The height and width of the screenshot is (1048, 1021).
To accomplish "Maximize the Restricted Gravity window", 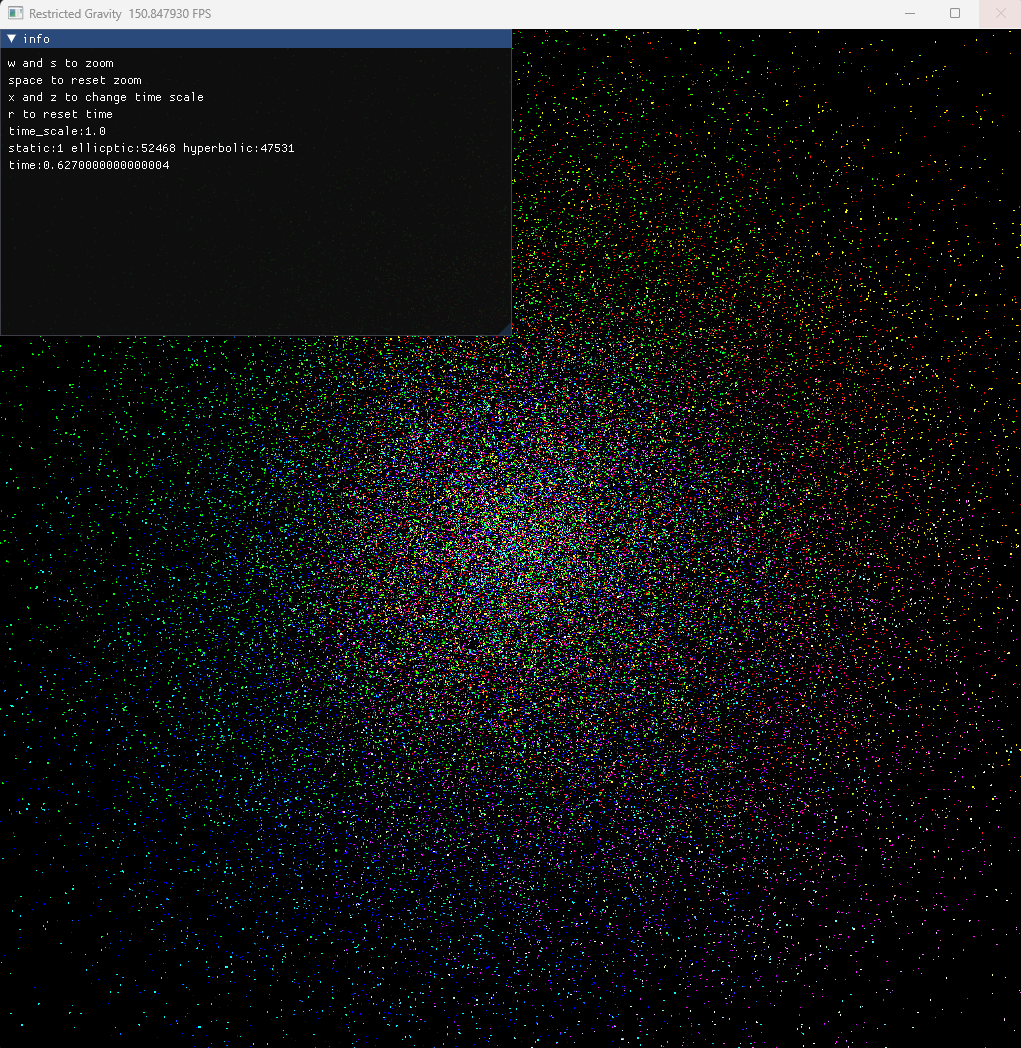I will [955, 13].
